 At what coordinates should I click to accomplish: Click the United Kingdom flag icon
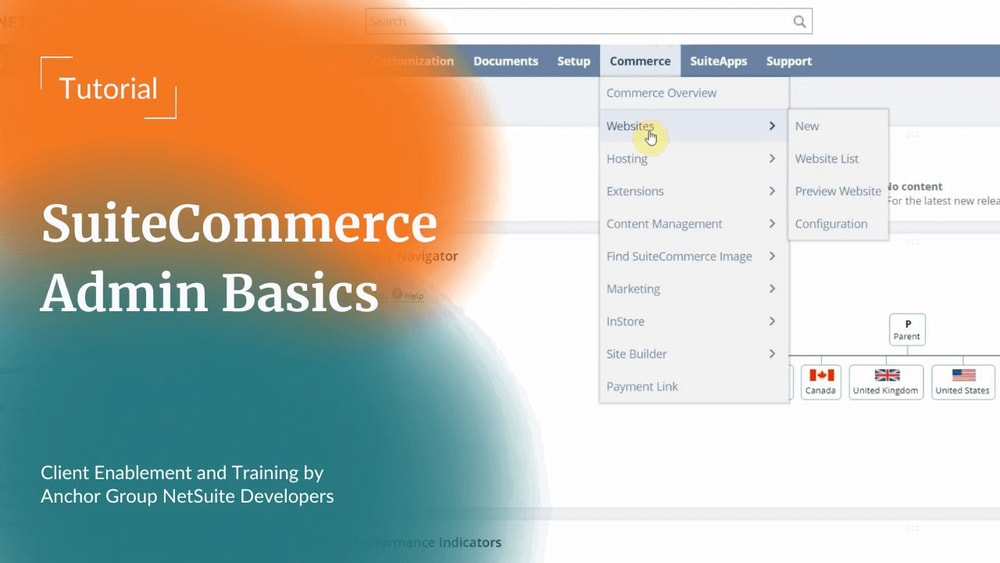point(887,375)
